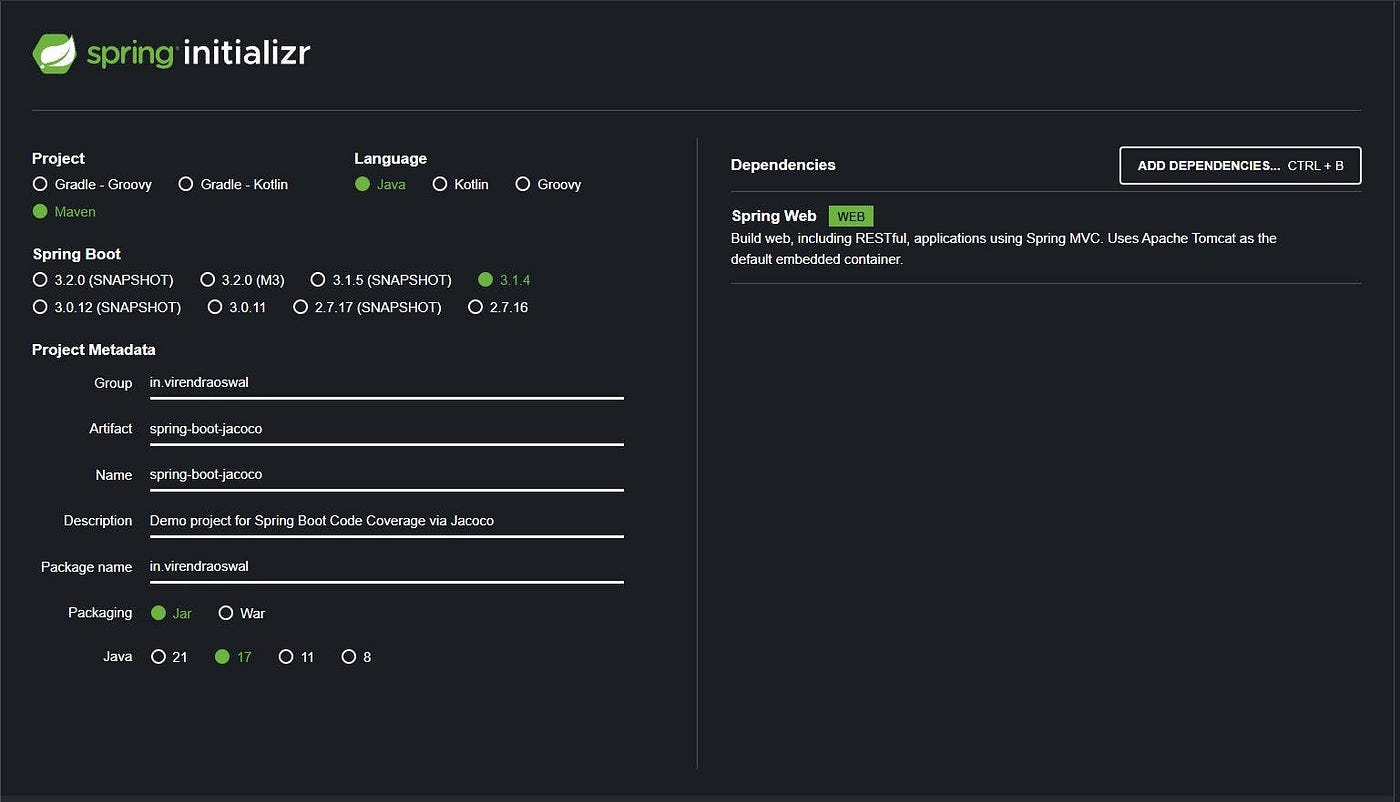Click the Spring Web description text
This screenshot has width=1400, height=802.
pyautogui.click(x=1003, y=249)
